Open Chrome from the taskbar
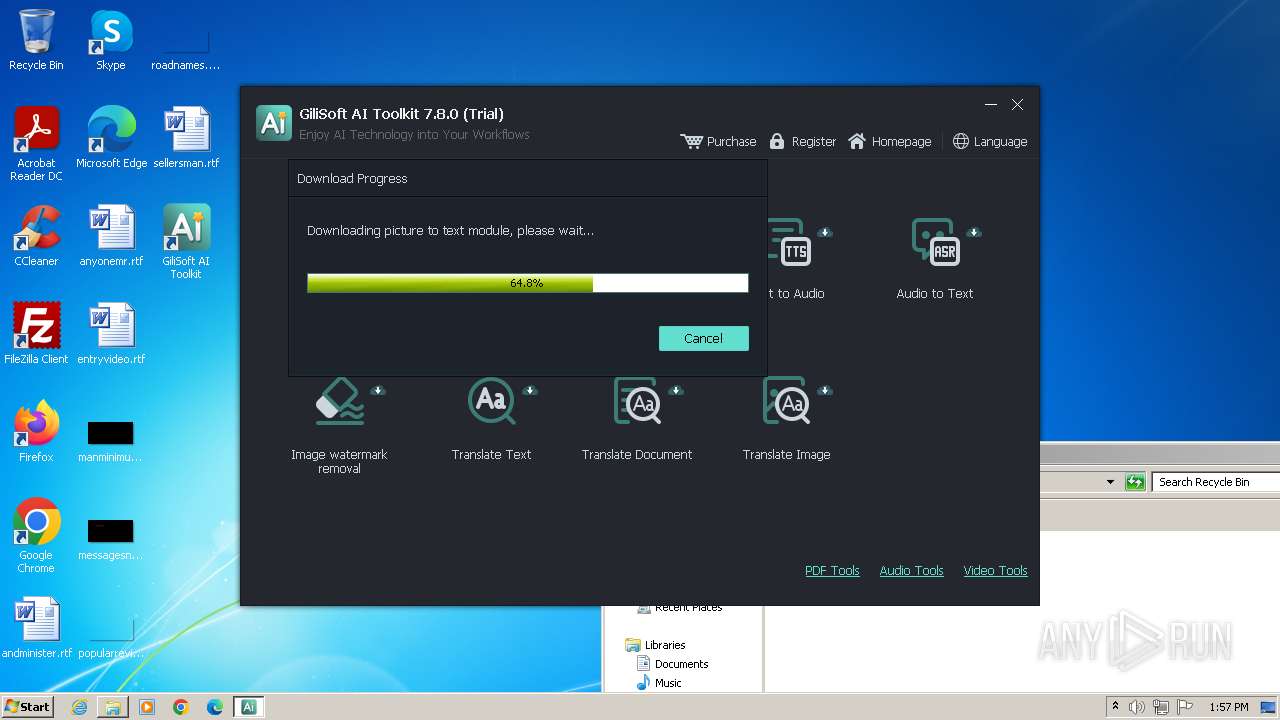1280x720 pixels. [x=181, y=707]
